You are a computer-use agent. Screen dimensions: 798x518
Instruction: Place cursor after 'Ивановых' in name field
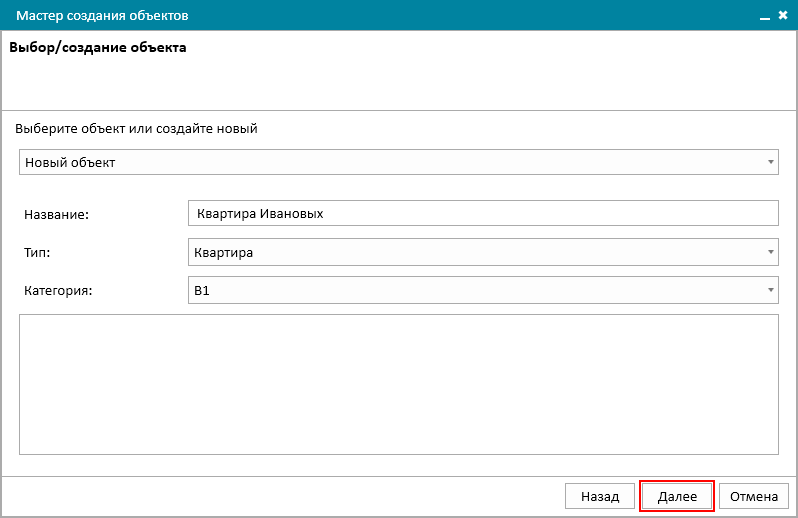[x=325, y=214]
